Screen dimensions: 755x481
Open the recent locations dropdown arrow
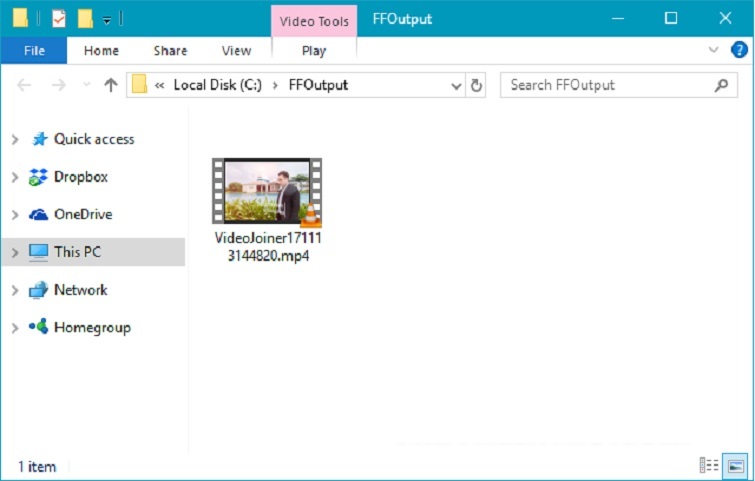[87, 85]
